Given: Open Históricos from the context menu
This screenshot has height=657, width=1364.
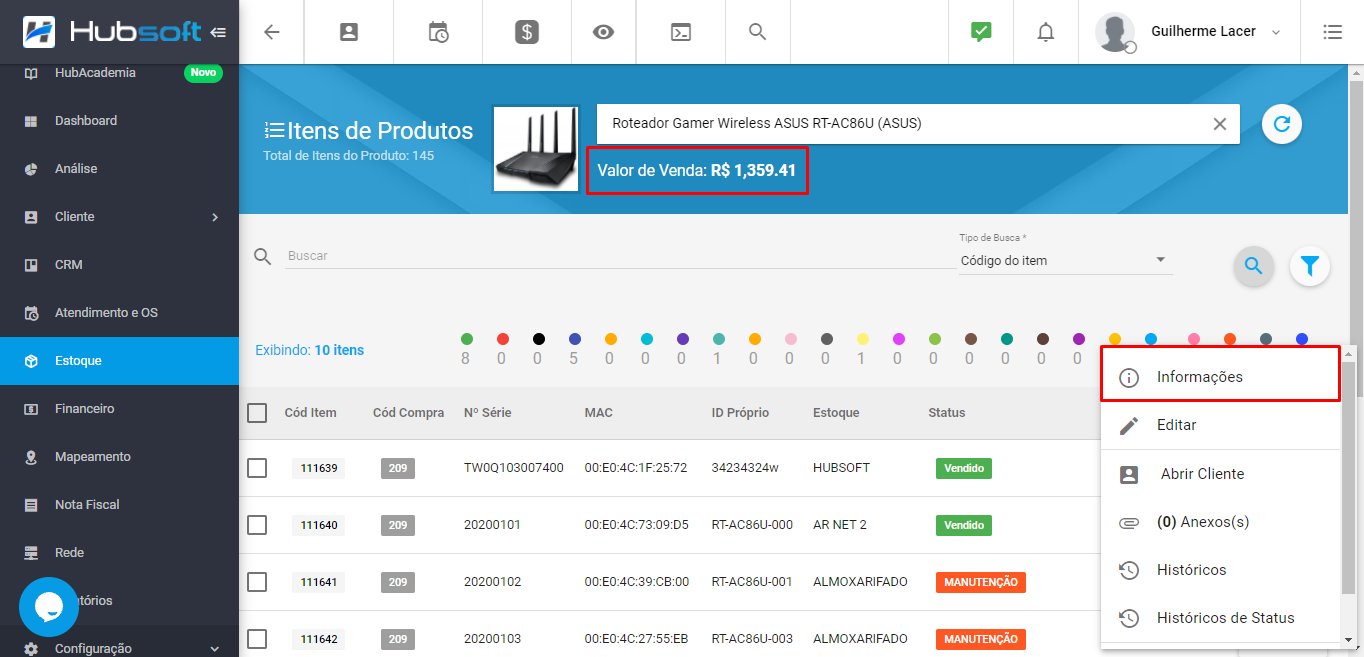Looking at the screenshot, I should pyautogui.click(x=1220, y=570).
